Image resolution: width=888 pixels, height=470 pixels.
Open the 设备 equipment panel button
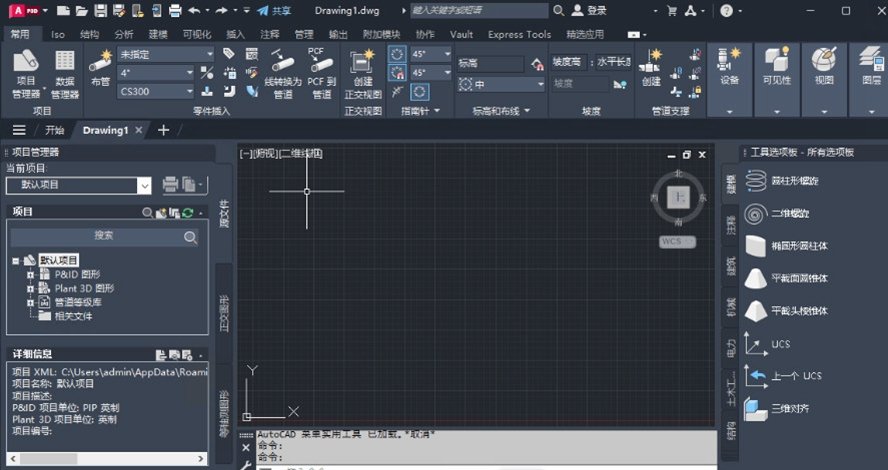(x=729, y=68)
